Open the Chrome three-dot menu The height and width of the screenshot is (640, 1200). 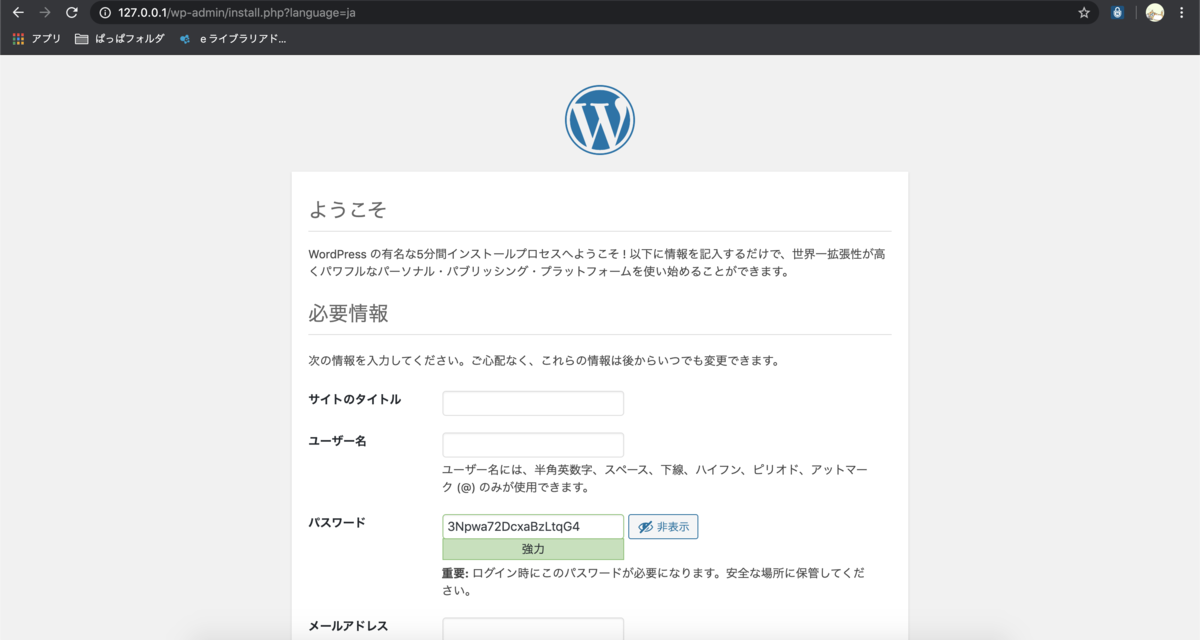pos(1182,13)
